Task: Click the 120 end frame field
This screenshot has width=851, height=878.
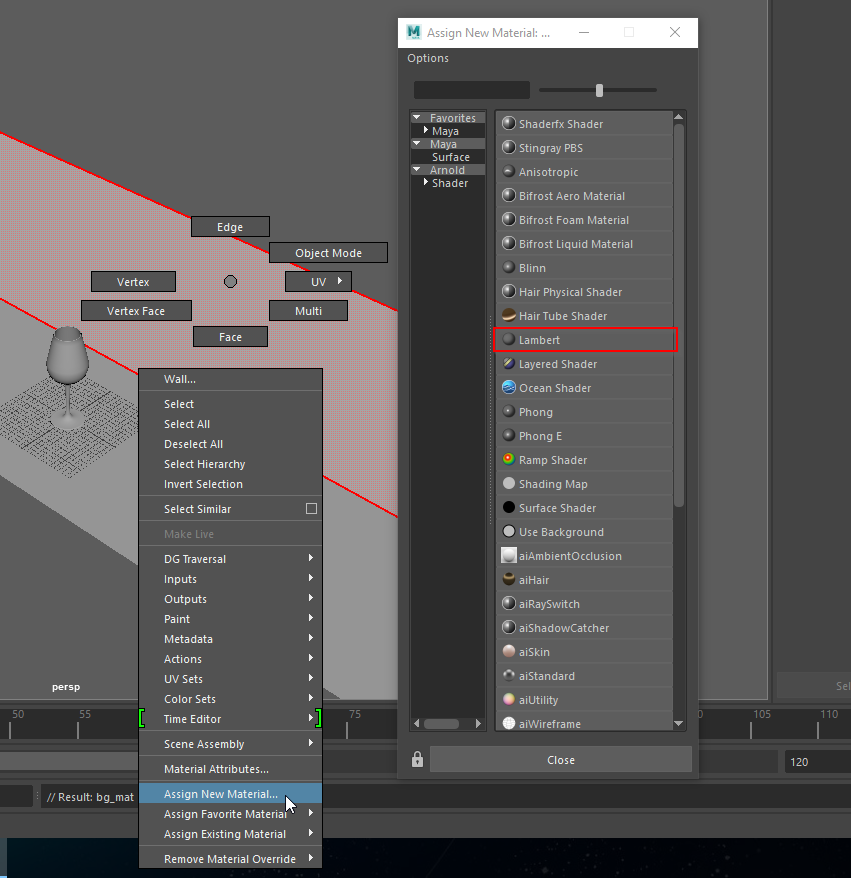Action: click(x=817, y=762)
